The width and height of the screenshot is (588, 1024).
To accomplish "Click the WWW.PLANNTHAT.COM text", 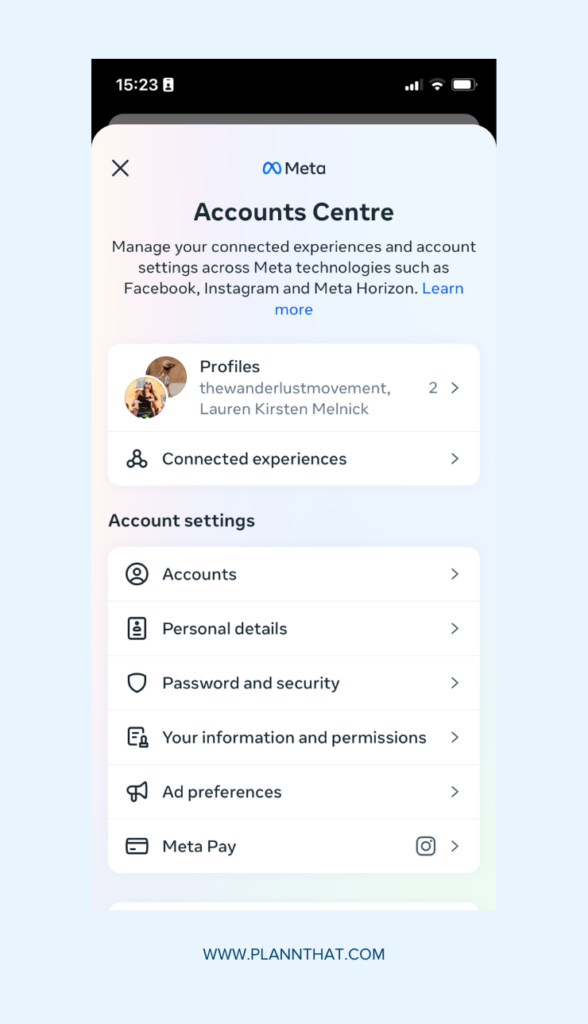I will tap(294, 954).
